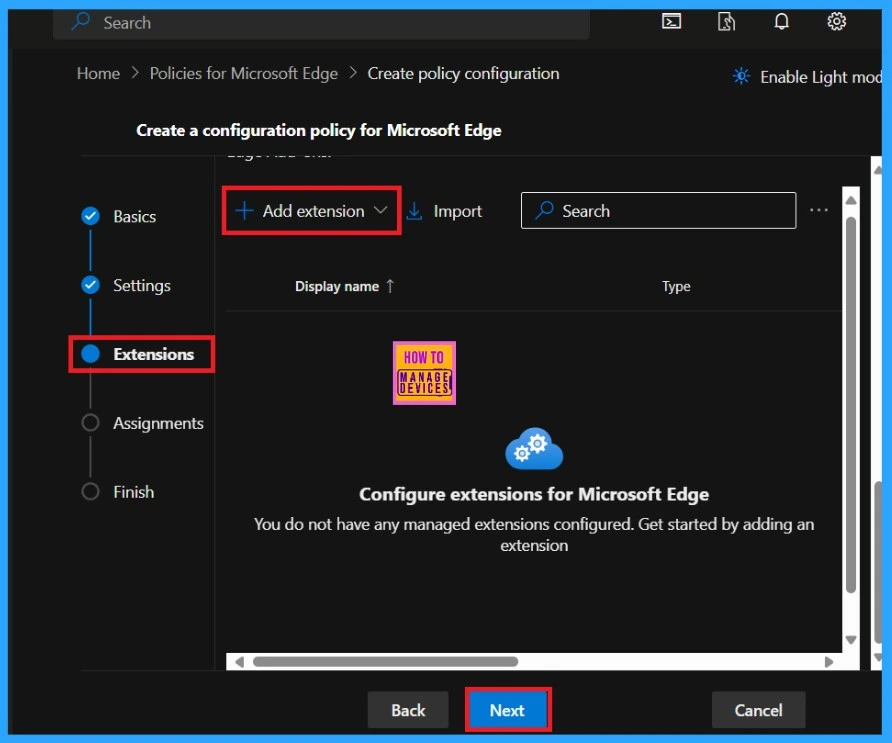Screen dimensions: 892x743
Task: Select the Extensions step
Action: coord(138,354)
